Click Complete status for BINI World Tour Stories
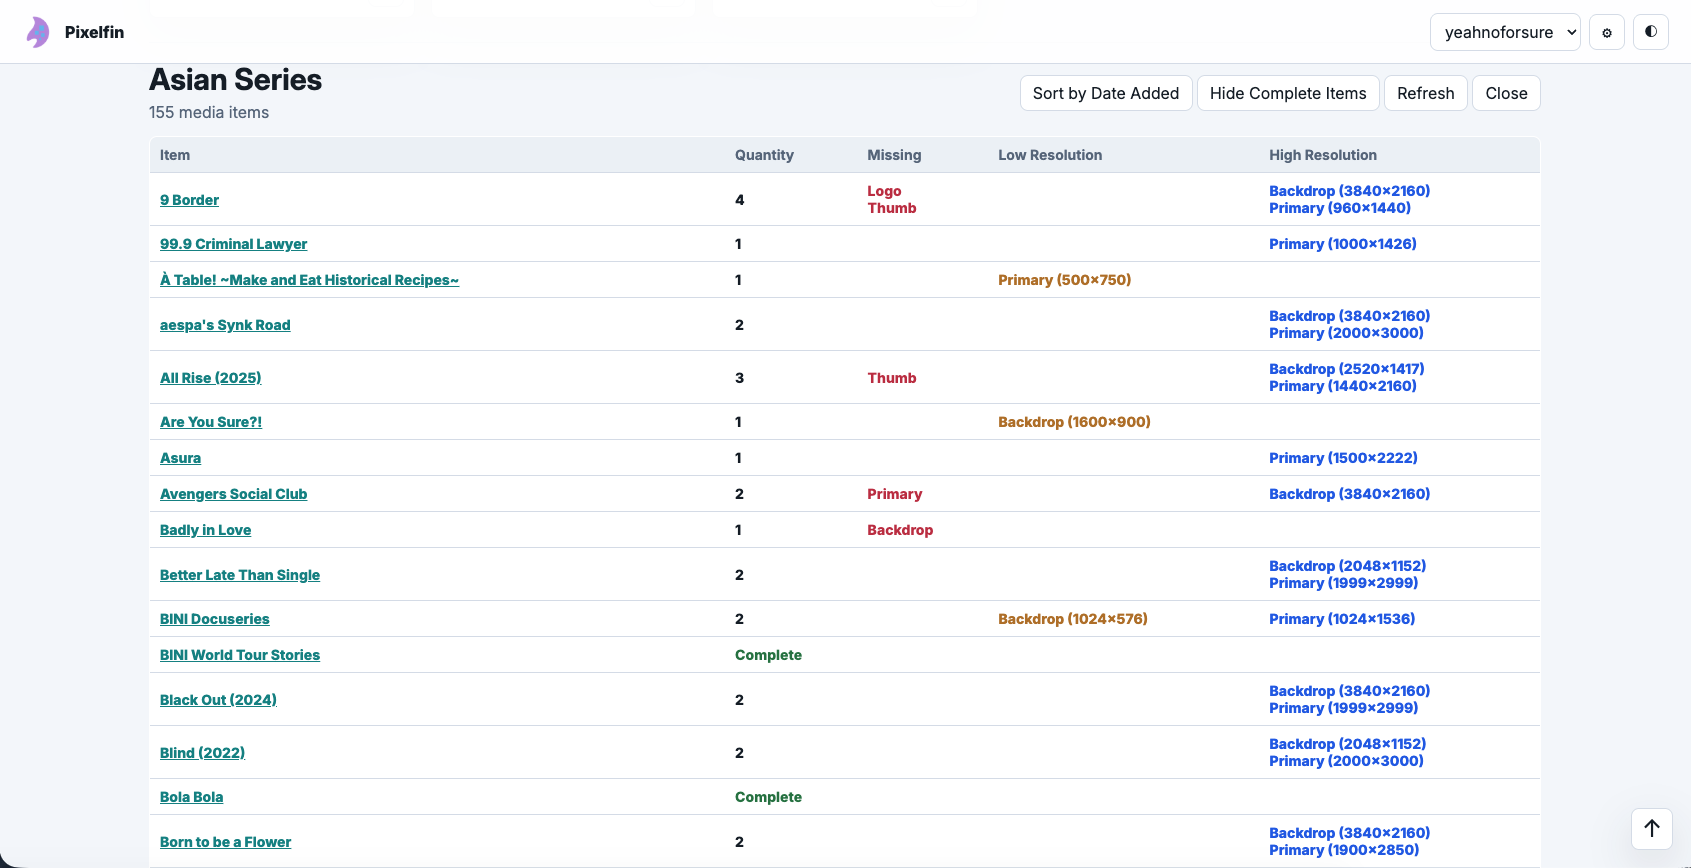Image resolution: width=1691 pixels, height=868 pixels. pyautogui.click(x=768, y=655)
